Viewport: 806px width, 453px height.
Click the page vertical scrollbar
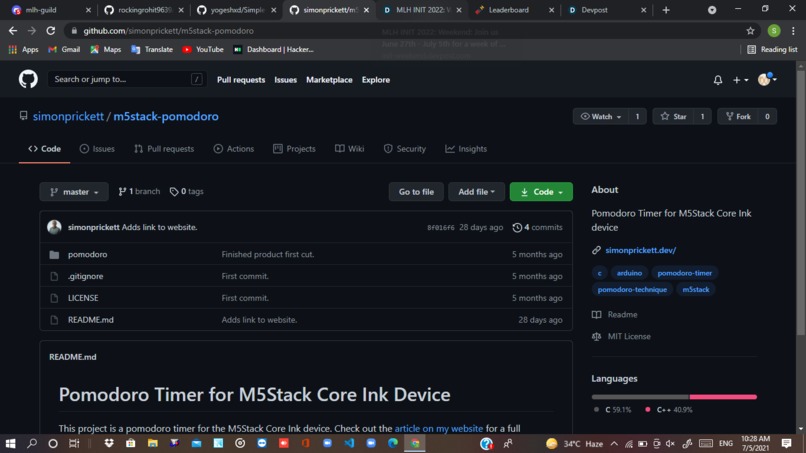click(801, 203)
